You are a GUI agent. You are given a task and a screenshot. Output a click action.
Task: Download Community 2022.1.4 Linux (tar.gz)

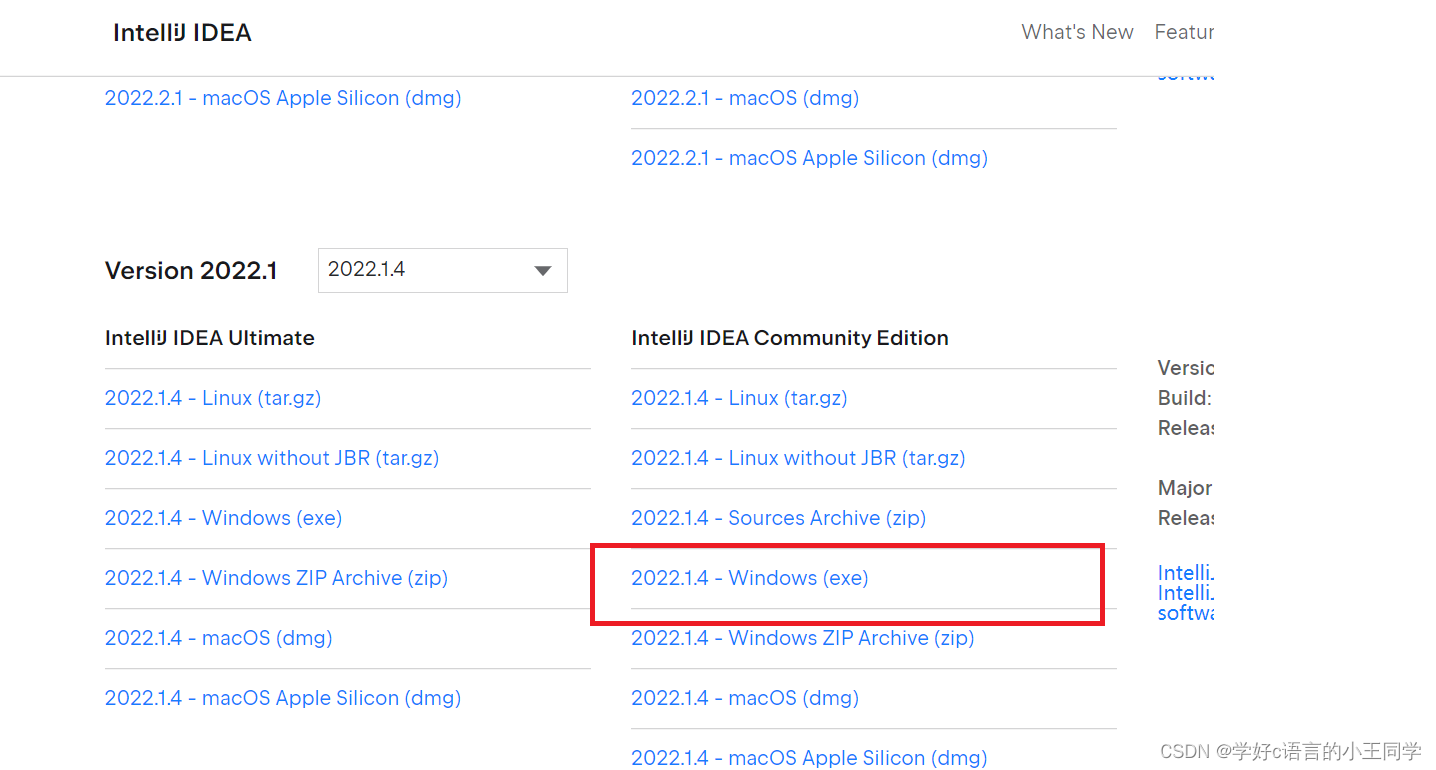pyautogui.click(x=739, y=398)
